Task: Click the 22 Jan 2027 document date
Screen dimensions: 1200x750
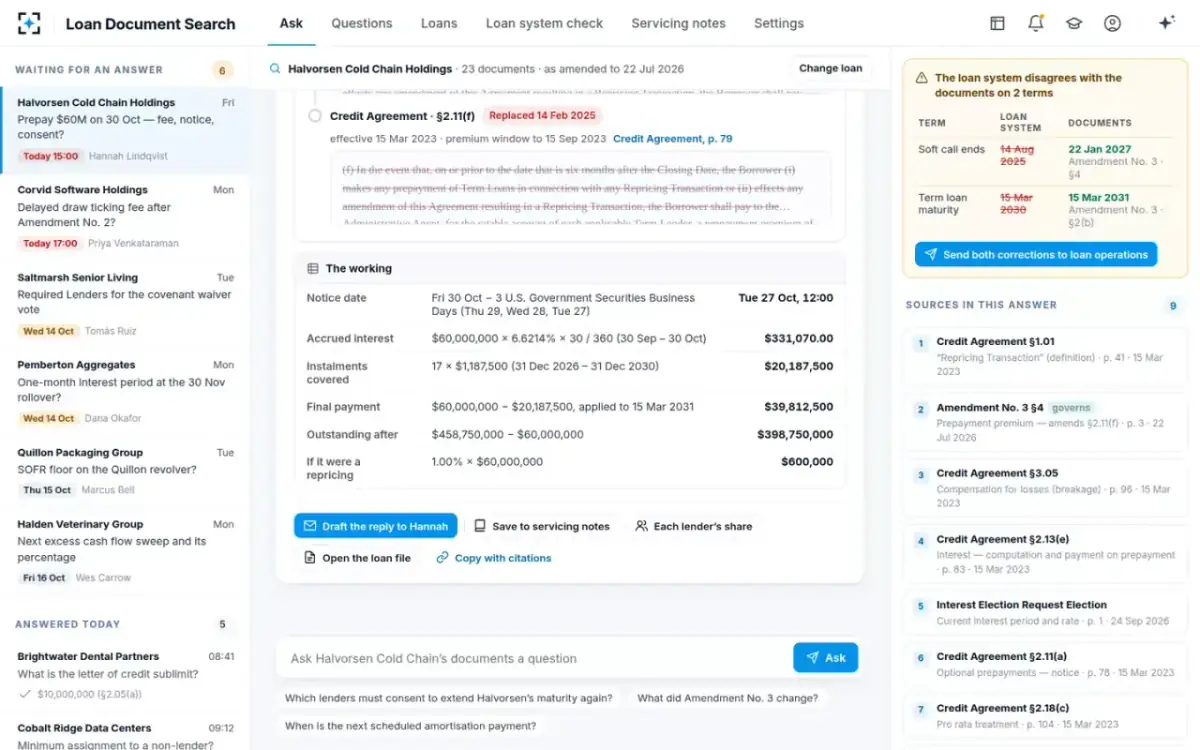Action: (1100, 149)
